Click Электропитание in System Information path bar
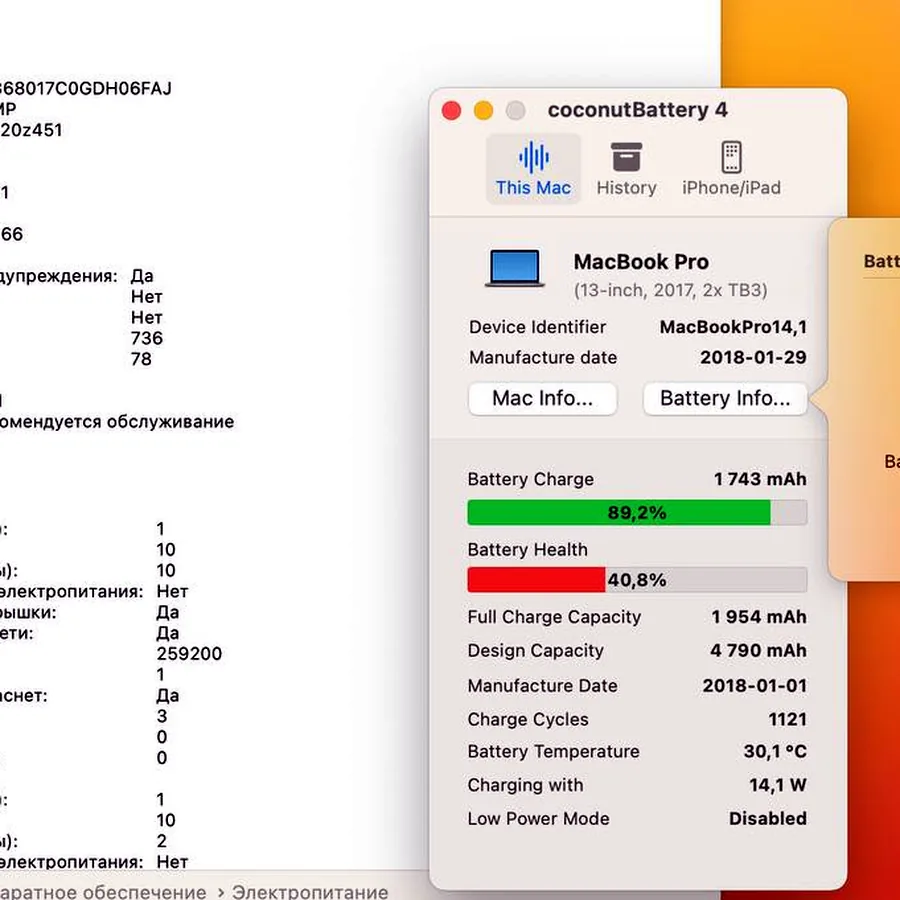900x900 pixels. (x=310, y=892)
